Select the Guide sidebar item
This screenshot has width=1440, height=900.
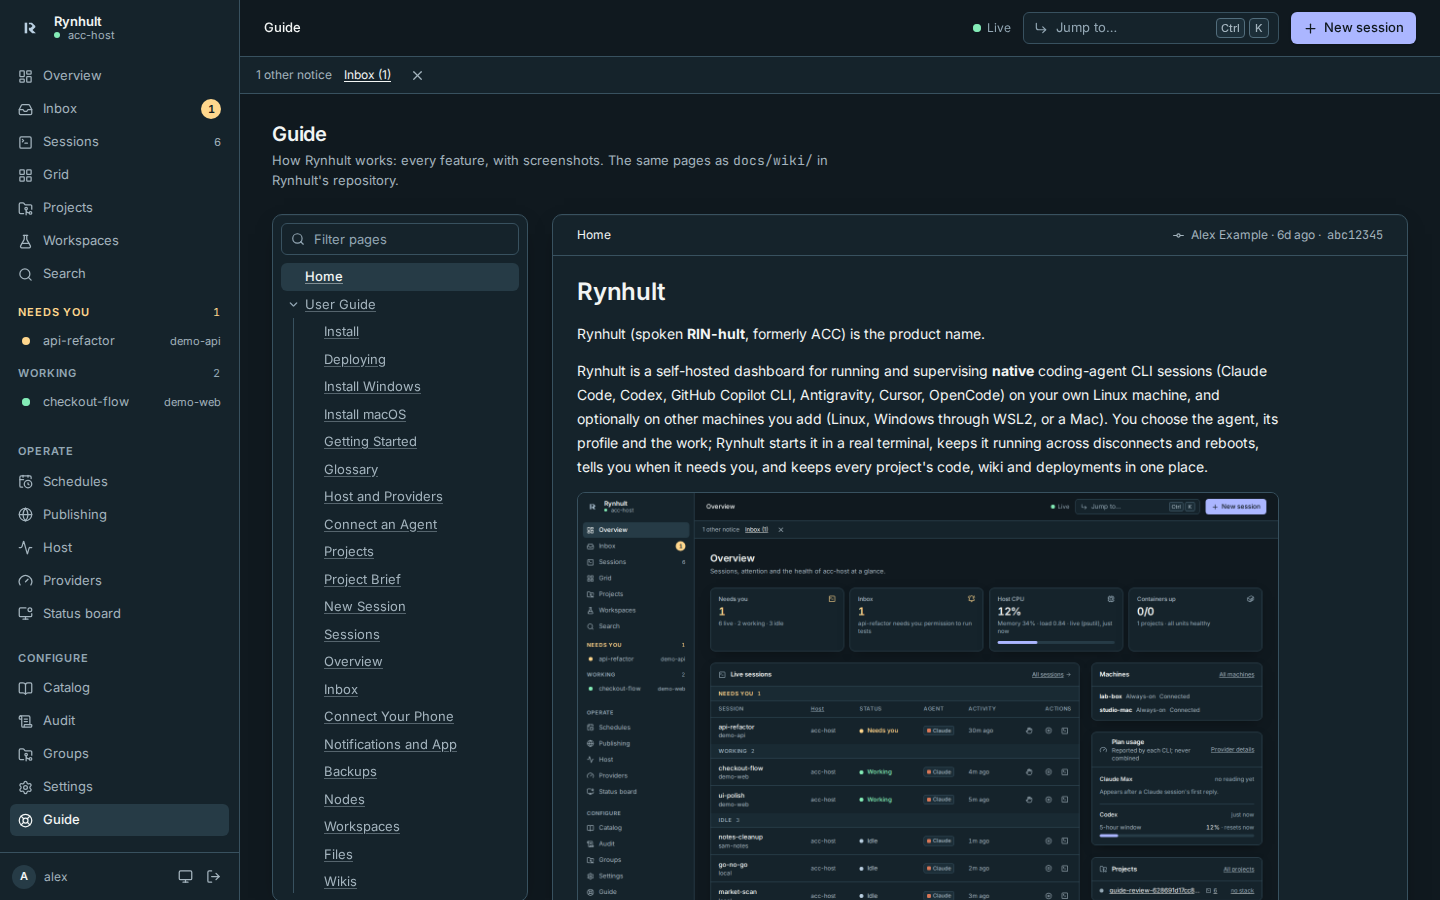pyautogui.click(x=119, y=820)
